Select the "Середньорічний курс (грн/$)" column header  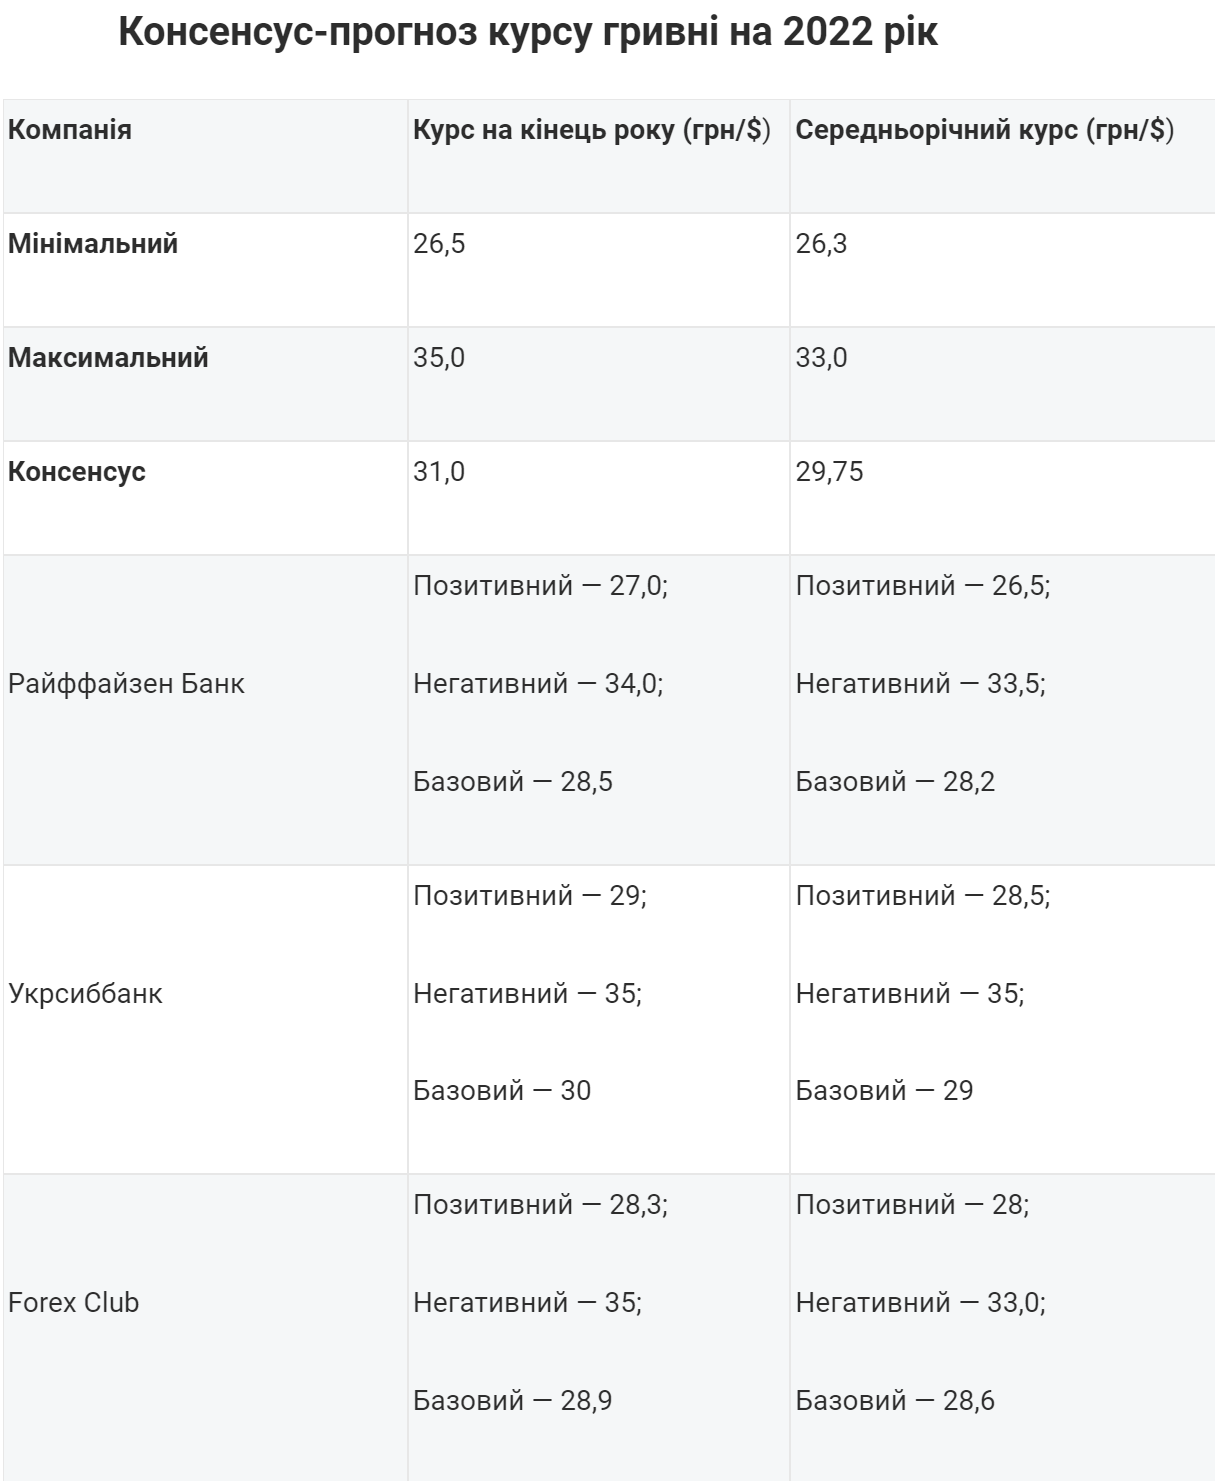[984, 130]
